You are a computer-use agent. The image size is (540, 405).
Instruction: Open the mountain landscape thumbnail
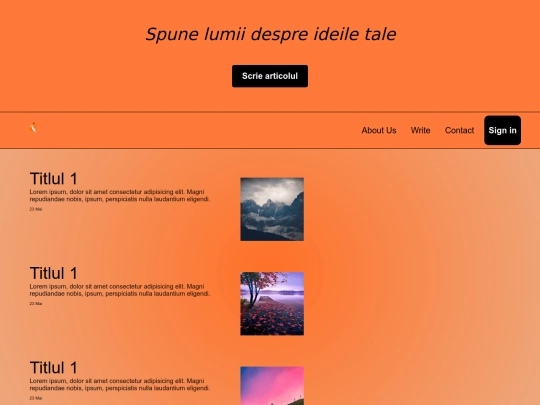[272, 209]
